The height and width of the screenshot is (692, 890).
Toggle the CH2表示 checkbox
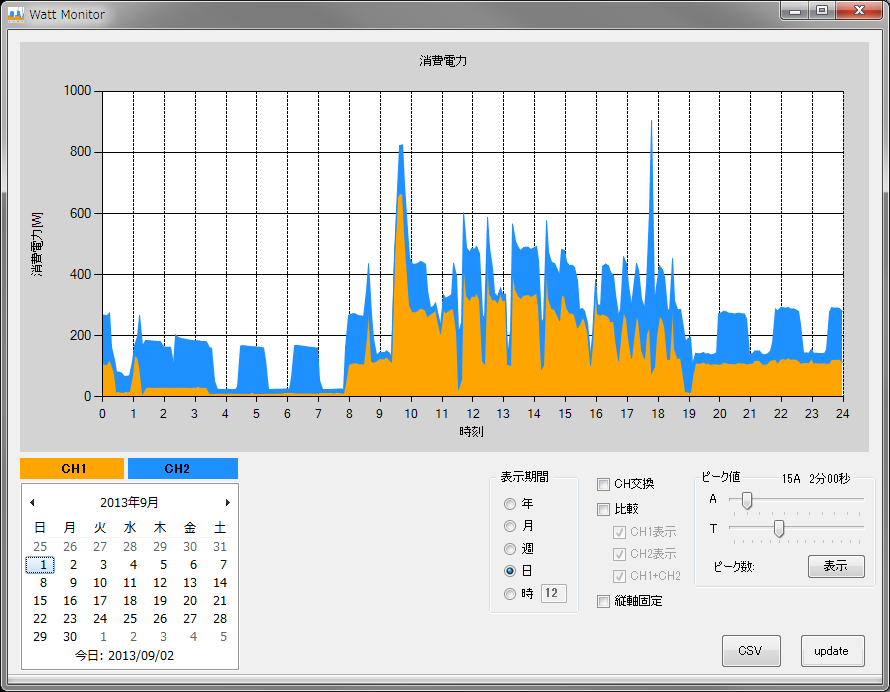click(619, 554)
